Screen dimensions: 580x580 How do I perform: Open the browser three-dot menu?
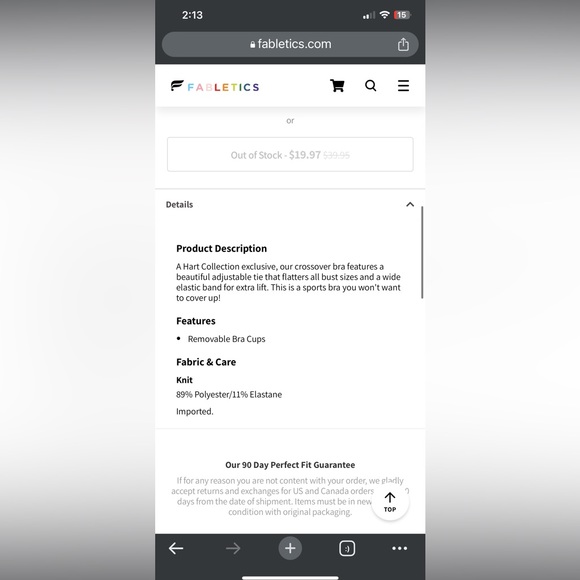399,548
